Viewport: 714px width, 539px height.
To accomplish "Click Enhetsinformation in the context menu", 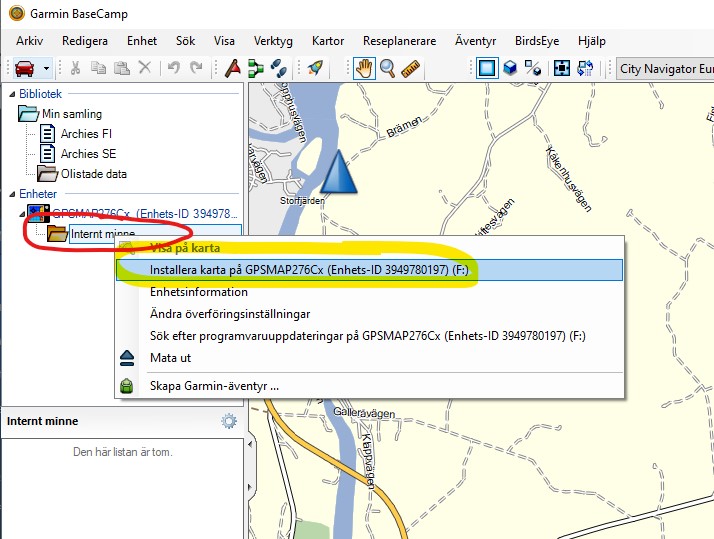I will [x=198, y=292].
